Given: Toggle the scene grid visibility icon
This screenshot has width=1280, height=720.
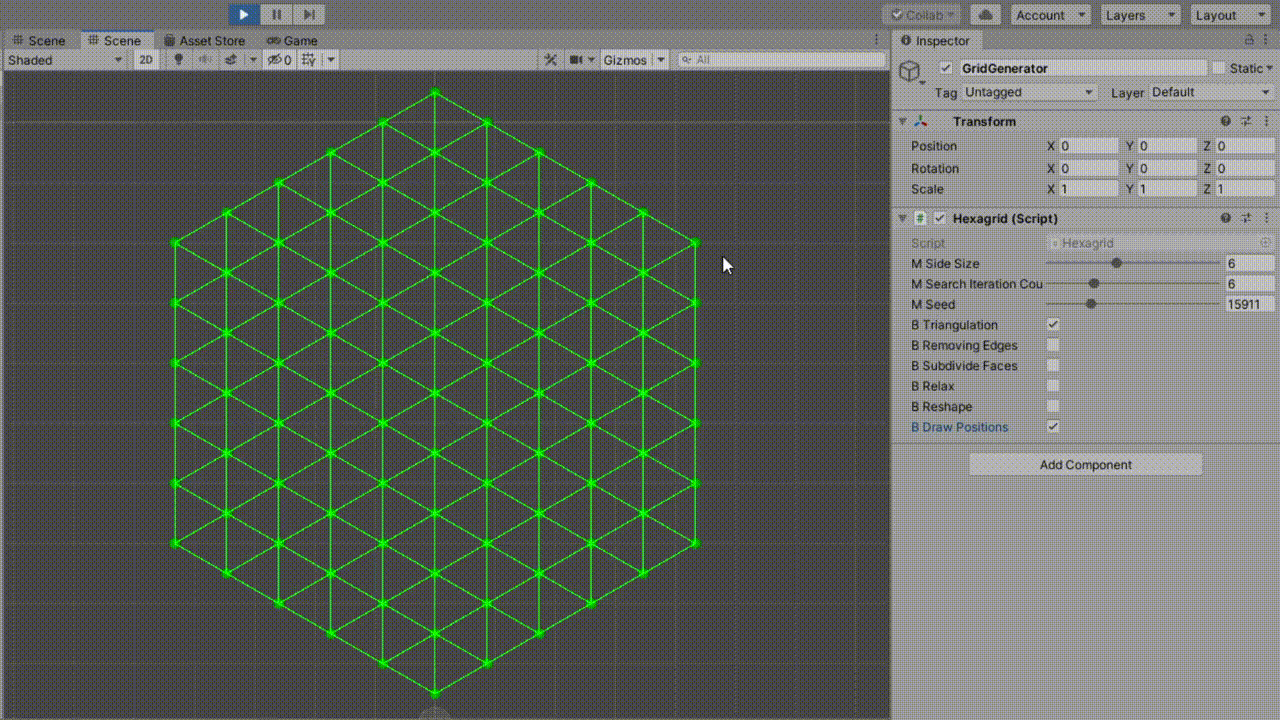Looking at the screenshot, I should click(x=308, y=60).
